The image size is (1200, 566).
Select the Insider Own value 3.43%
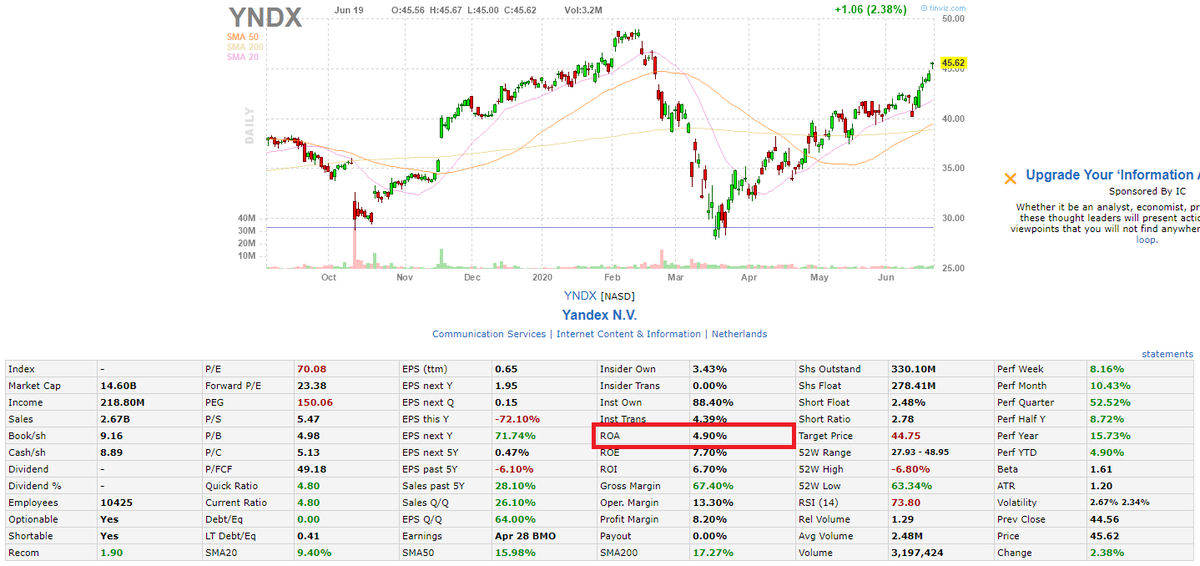[x=709, y=369]
